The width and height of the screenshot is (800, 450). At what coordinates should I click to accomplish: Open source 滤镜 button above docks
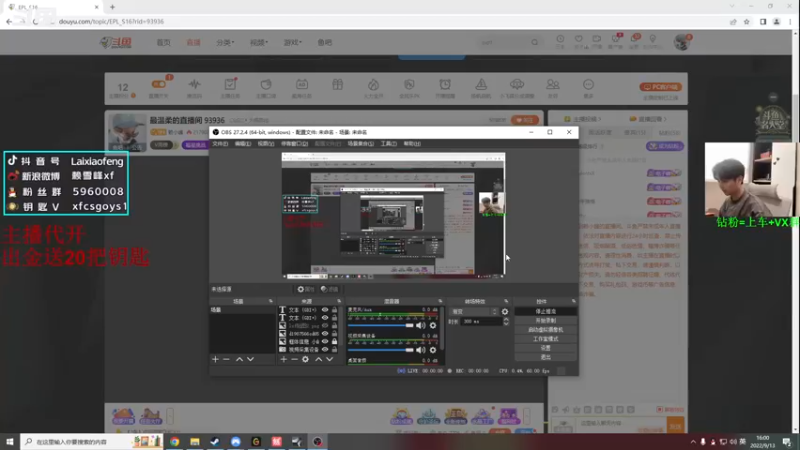pos(330,289)
